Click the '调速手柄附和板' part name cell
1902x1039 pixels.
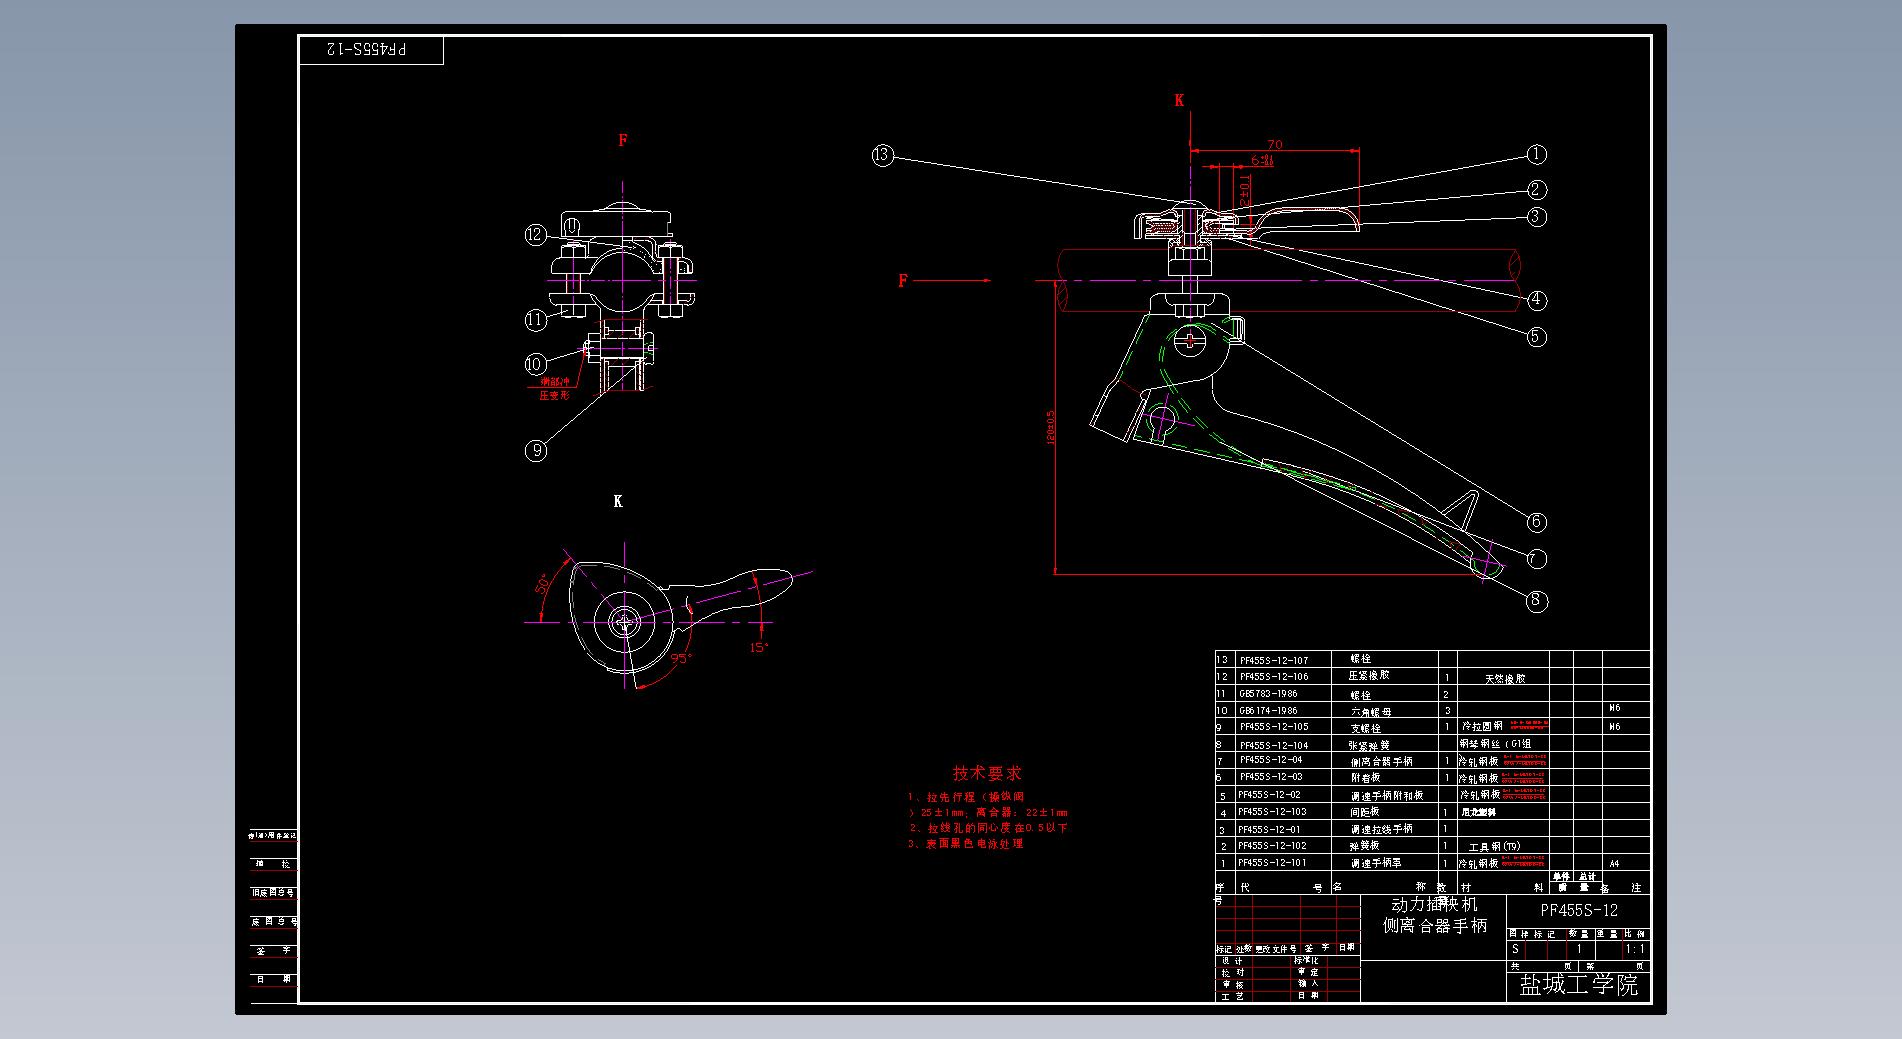pos(1387,796)
